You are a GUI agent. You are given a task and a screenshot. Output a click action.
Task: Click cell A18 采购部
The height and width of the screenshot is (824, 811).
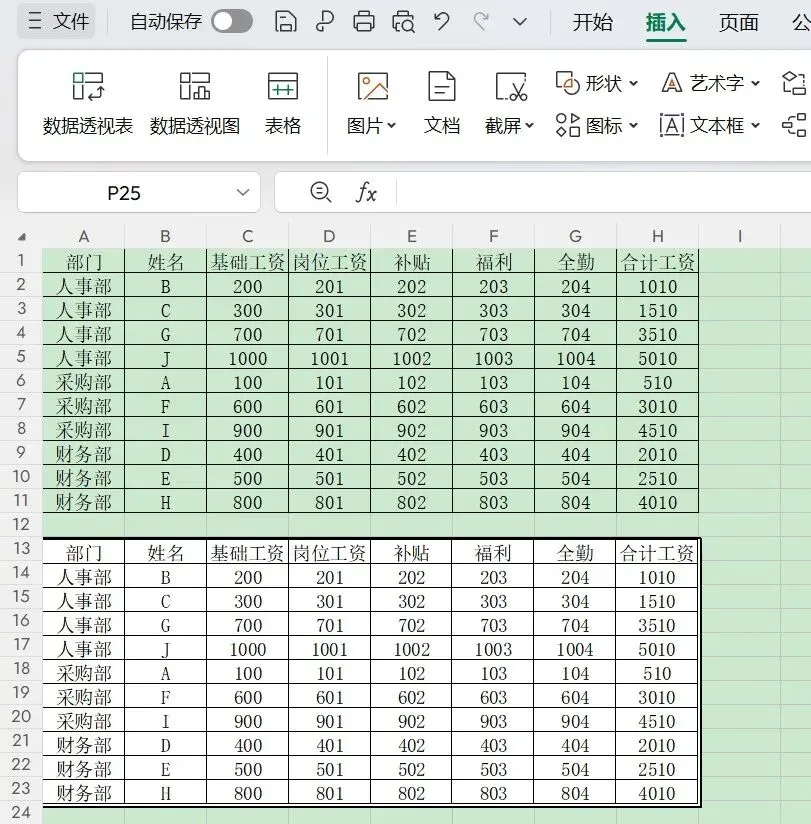pos(84,673)
